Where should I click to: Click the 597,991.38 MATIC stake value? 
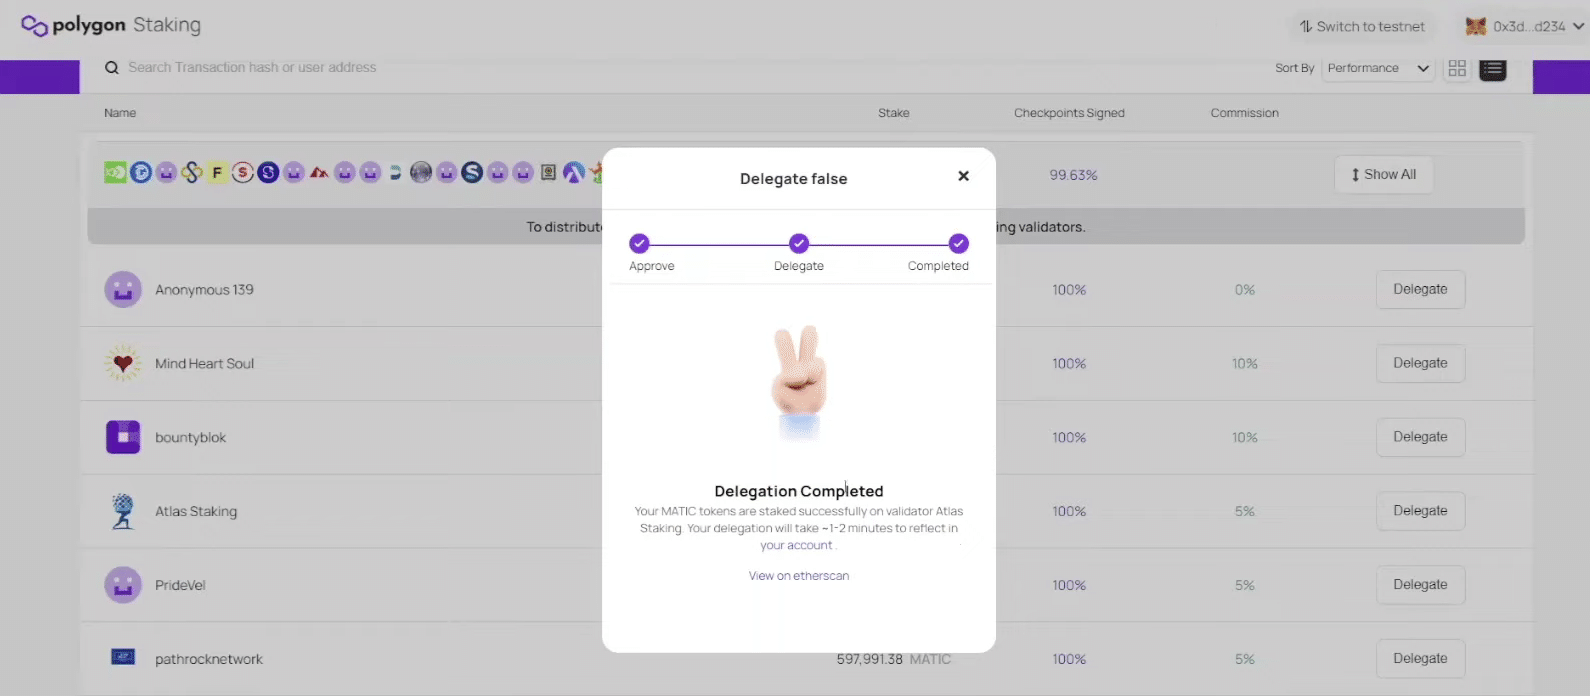[x=894, y=660]
